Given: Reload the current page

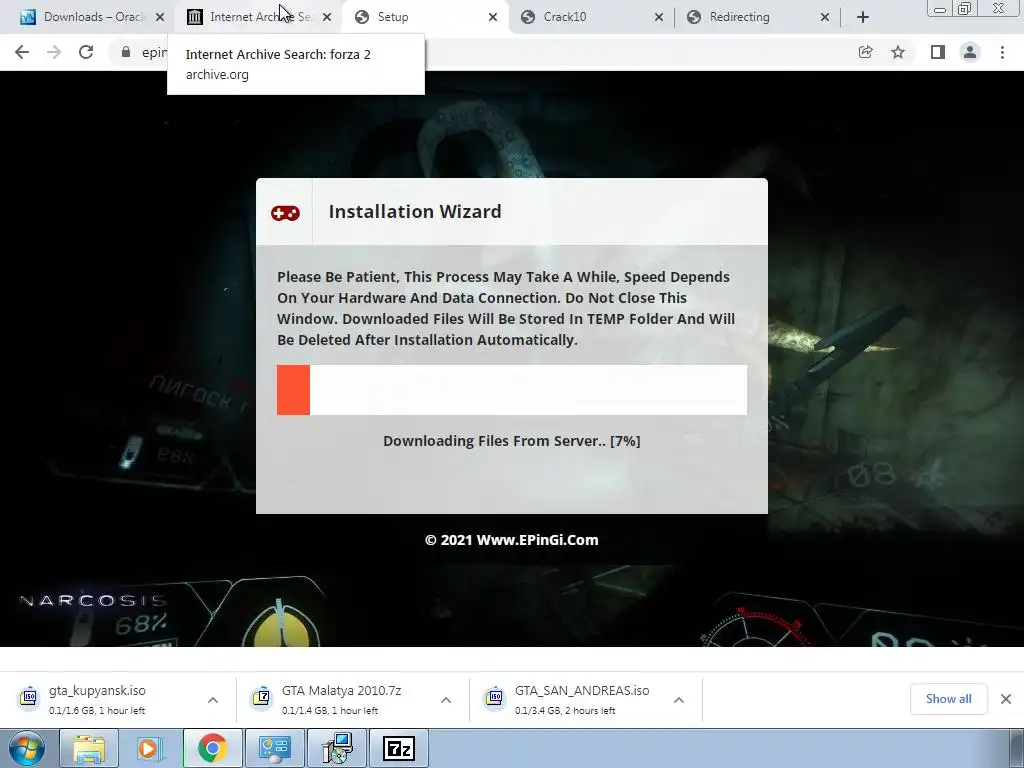Looking at the screenshot, I should [86, 52].
